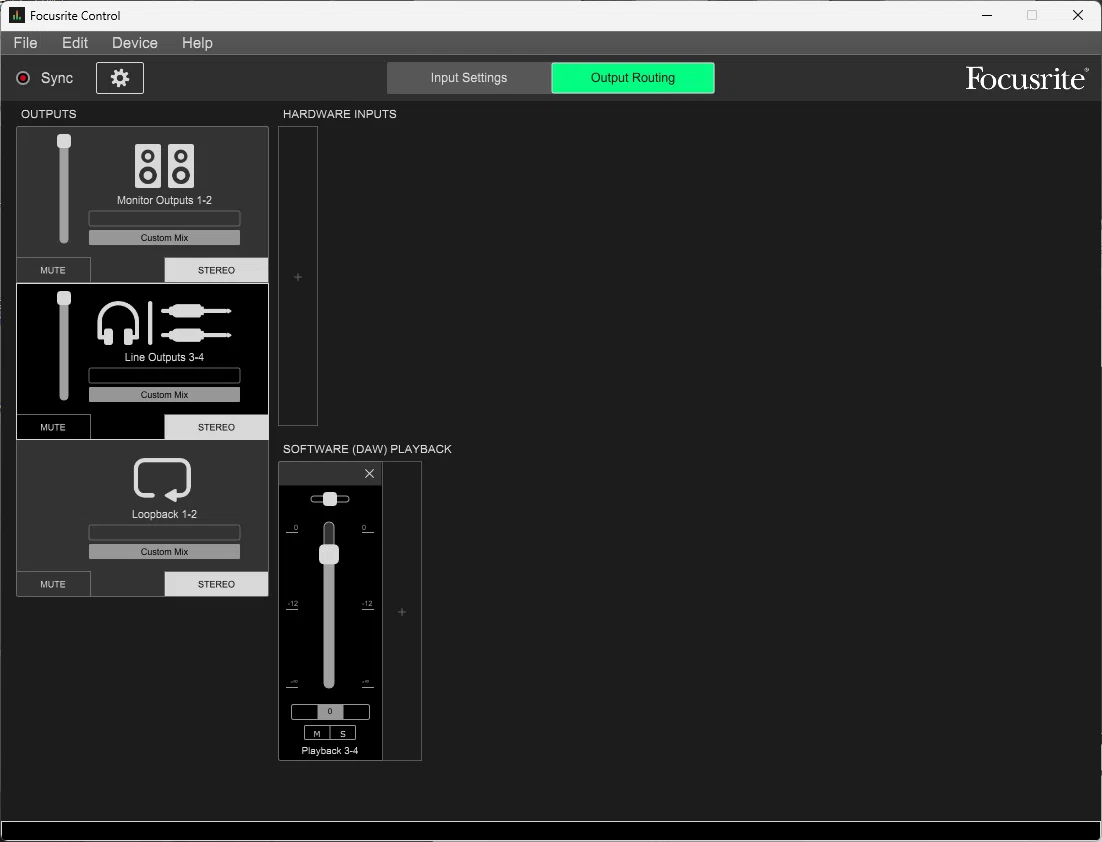Click the Playback 3-4 pan slider

click(330, 499)
